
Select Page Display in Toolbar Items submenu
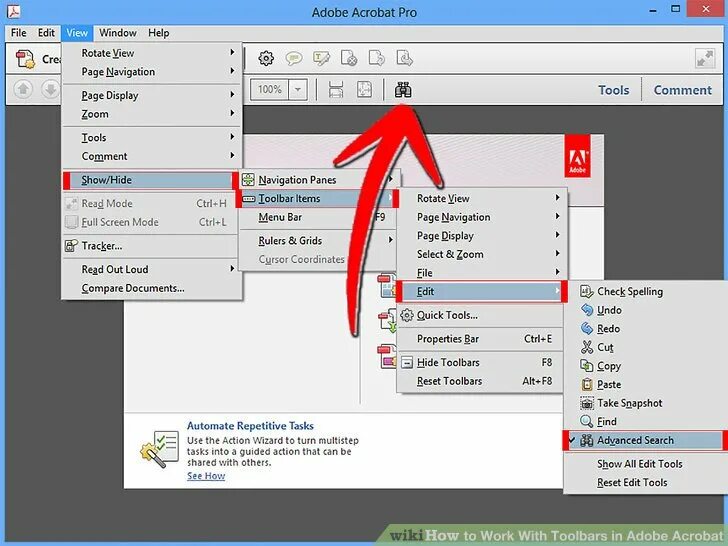point(481,236)
